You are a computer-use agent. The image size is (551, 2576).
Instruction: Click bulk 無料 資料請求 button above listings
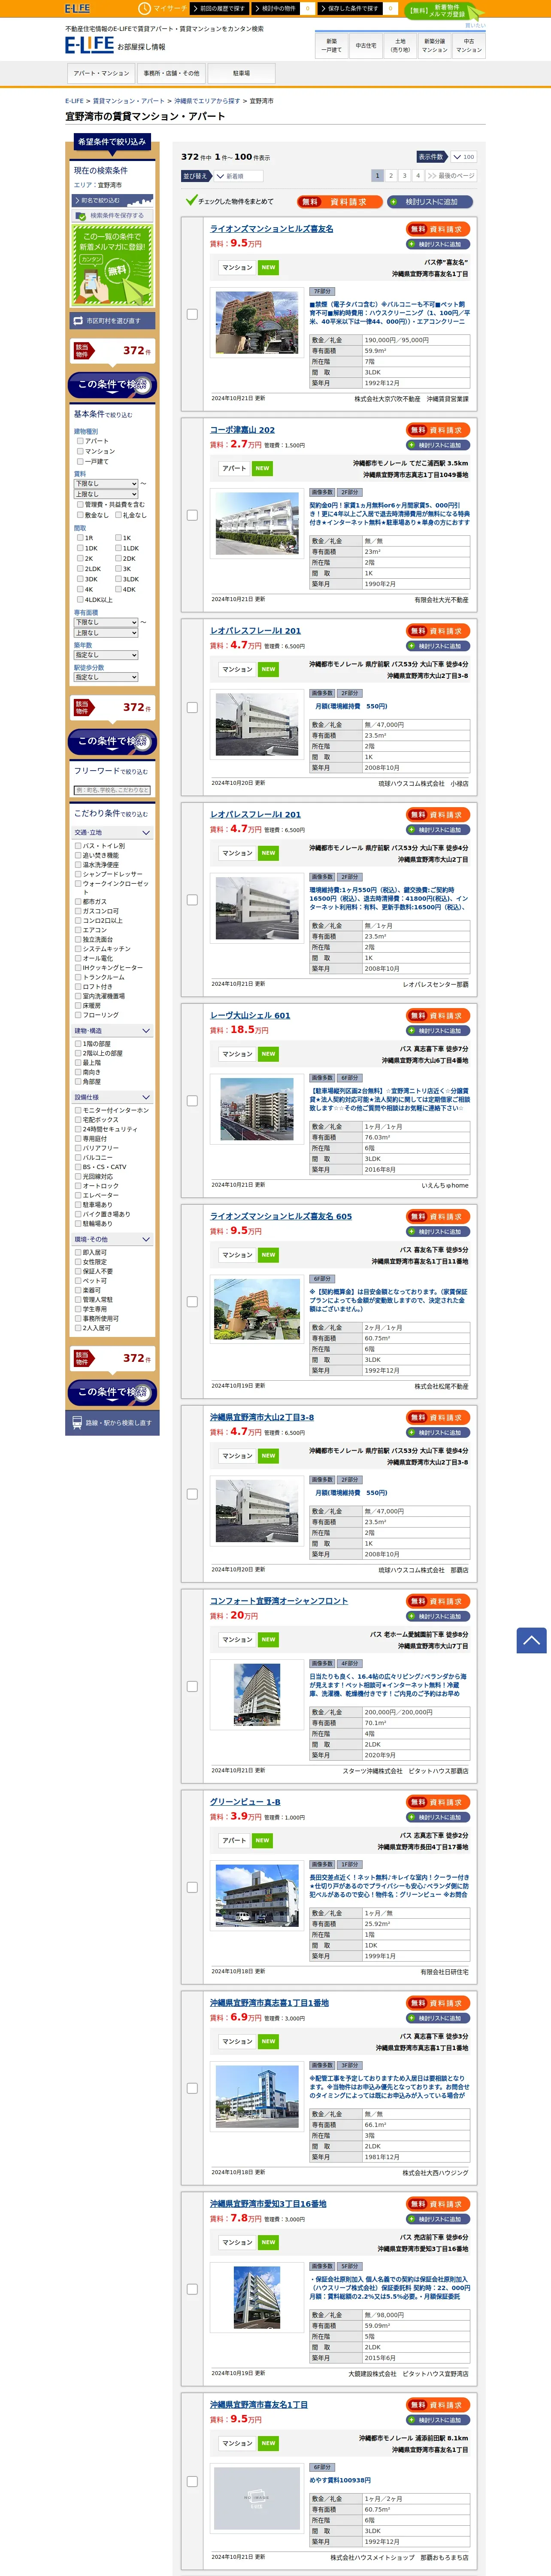tap(339, 202)
